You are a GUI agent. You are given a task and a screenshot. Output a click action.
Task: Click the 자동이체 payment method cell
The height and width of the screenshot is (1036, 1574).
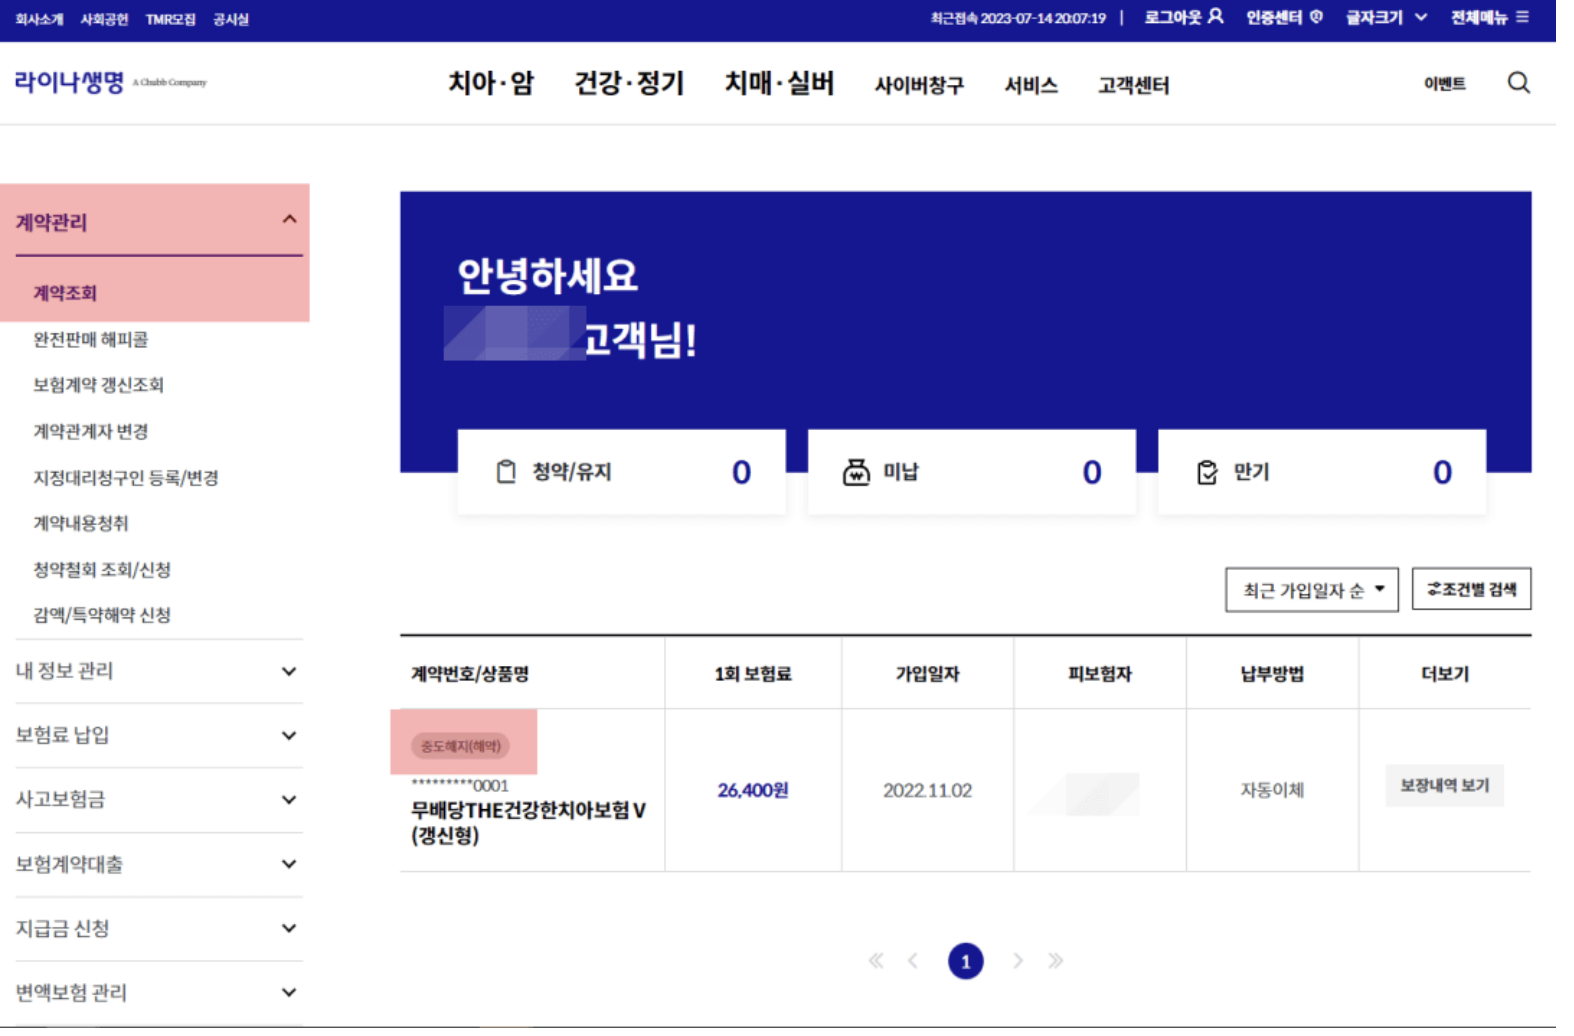coord(1272,790)
